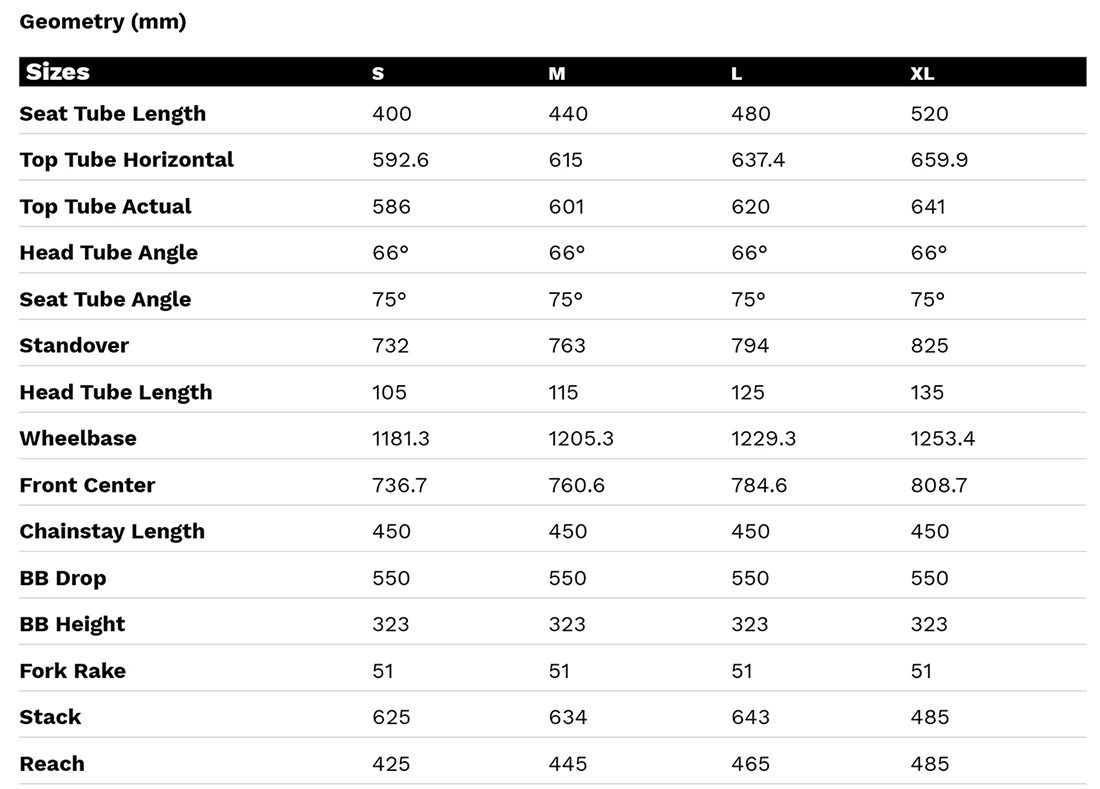Click the "Chainstay Length" row label
The width and height of the screenshot is (1100, 789).
pos(112,532)
